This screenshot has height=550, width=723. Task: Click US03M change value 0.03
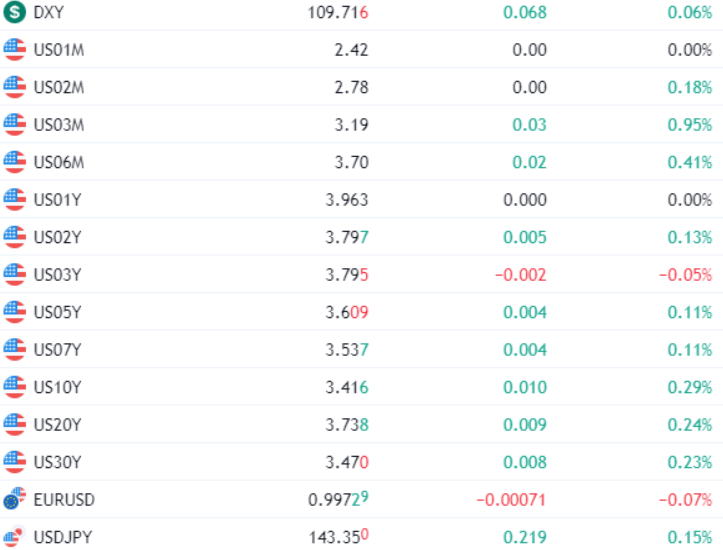click(x=529, y=125)
